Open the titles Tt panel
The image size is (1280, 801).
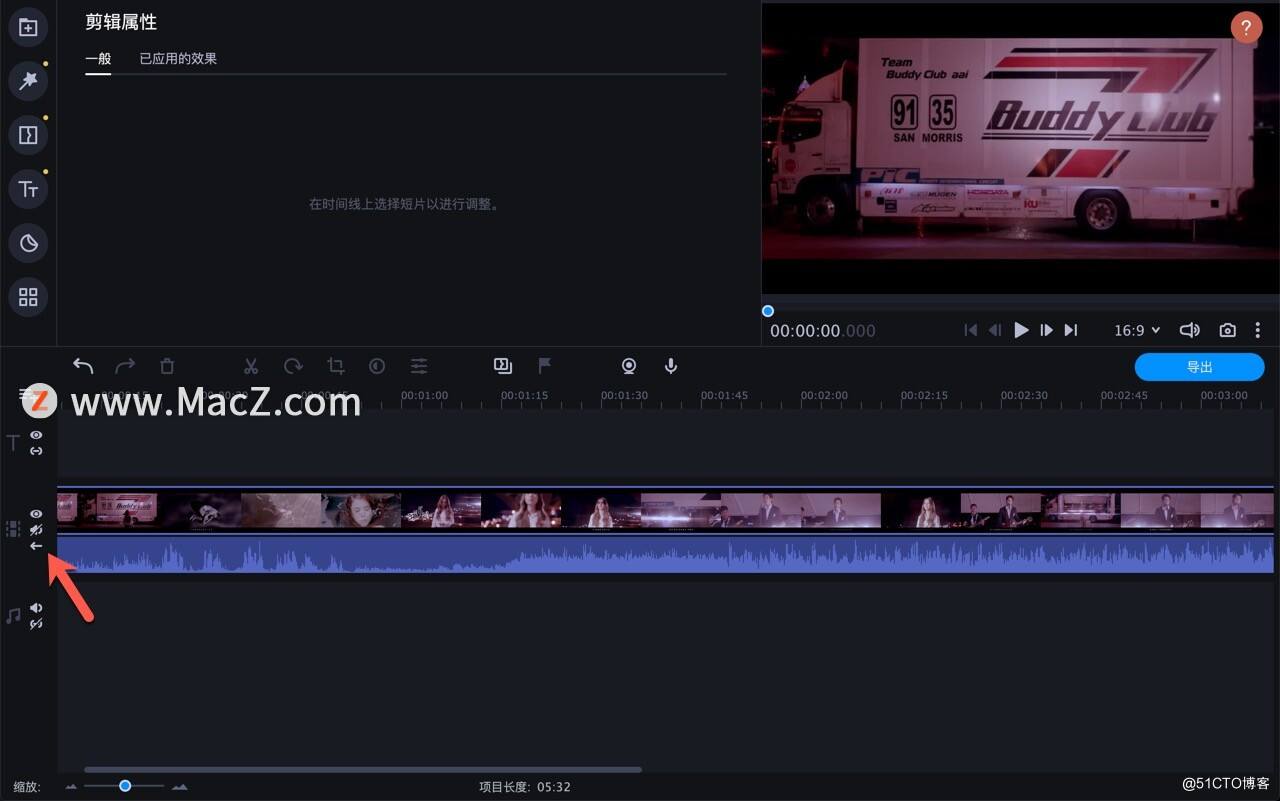[x=28, y=189]
